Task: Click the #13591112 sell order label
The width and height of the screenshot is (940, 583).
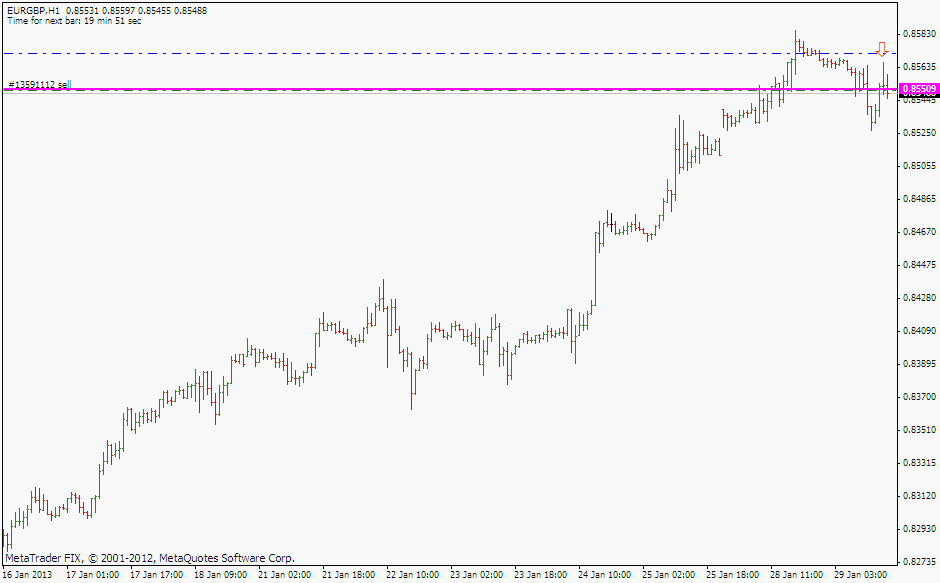Action: click(38, 85)
